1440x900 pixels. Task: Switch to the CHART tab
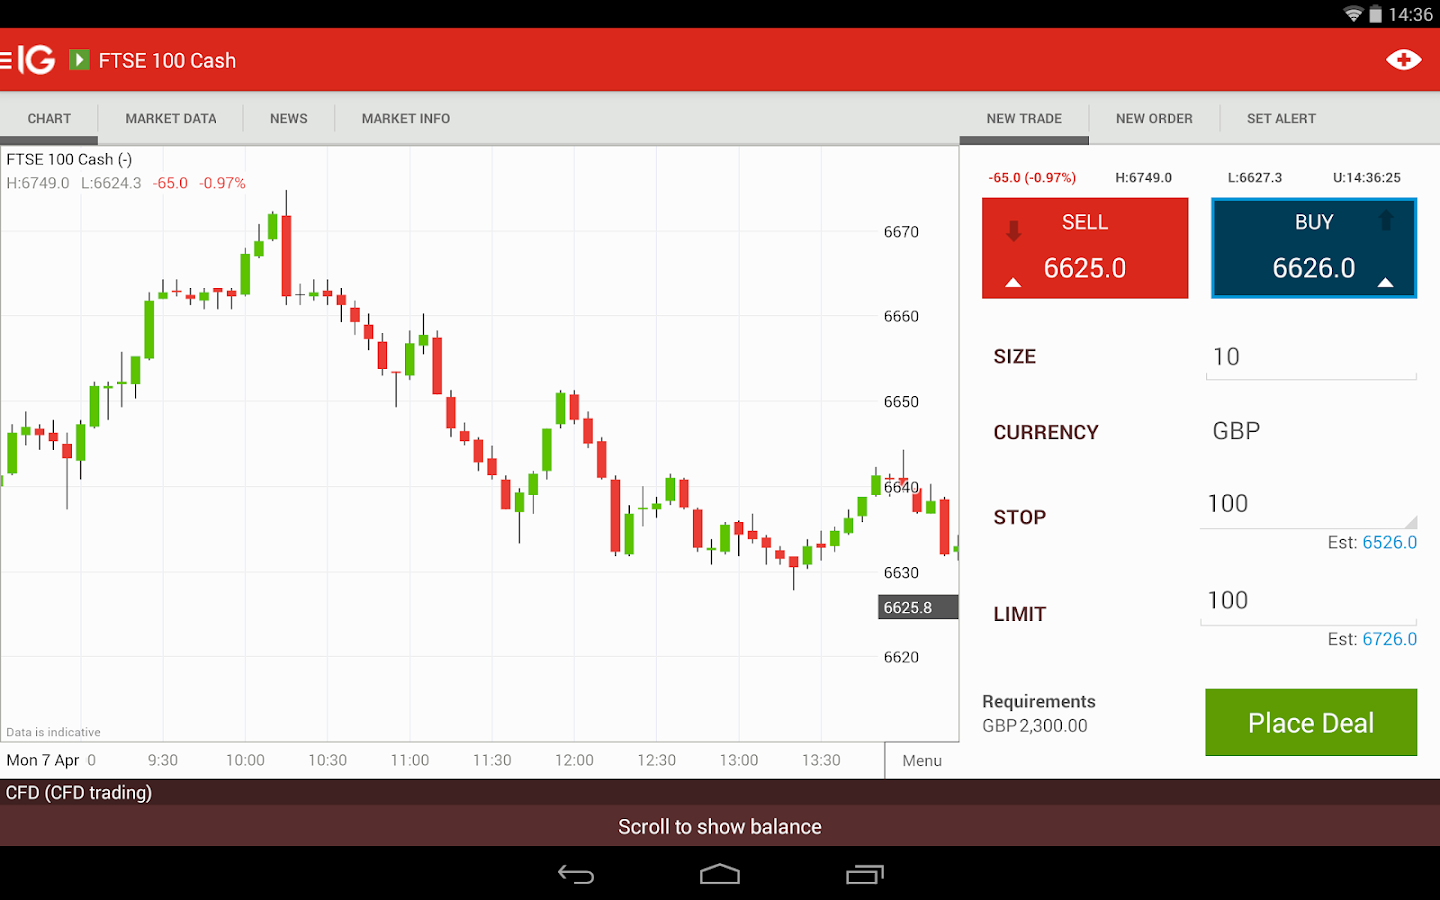pos(49,118)
